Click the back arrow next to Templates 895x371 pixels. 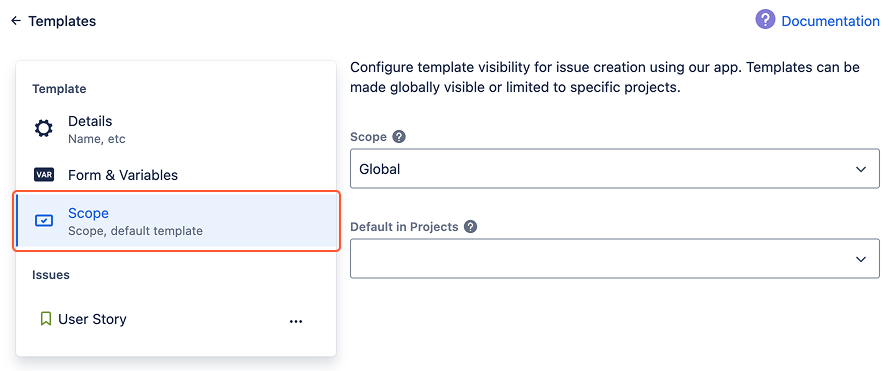(x=16, y=21)
